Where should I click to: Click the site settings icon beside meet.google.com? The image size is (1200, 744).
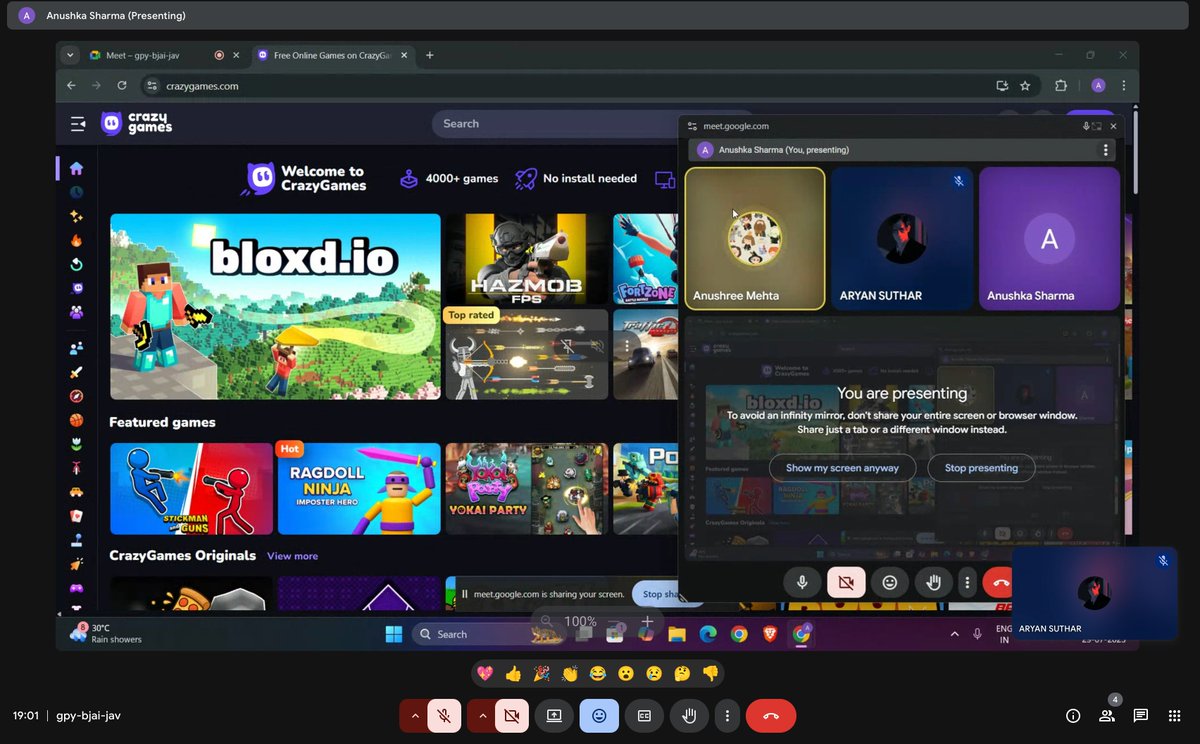[692, 126]
